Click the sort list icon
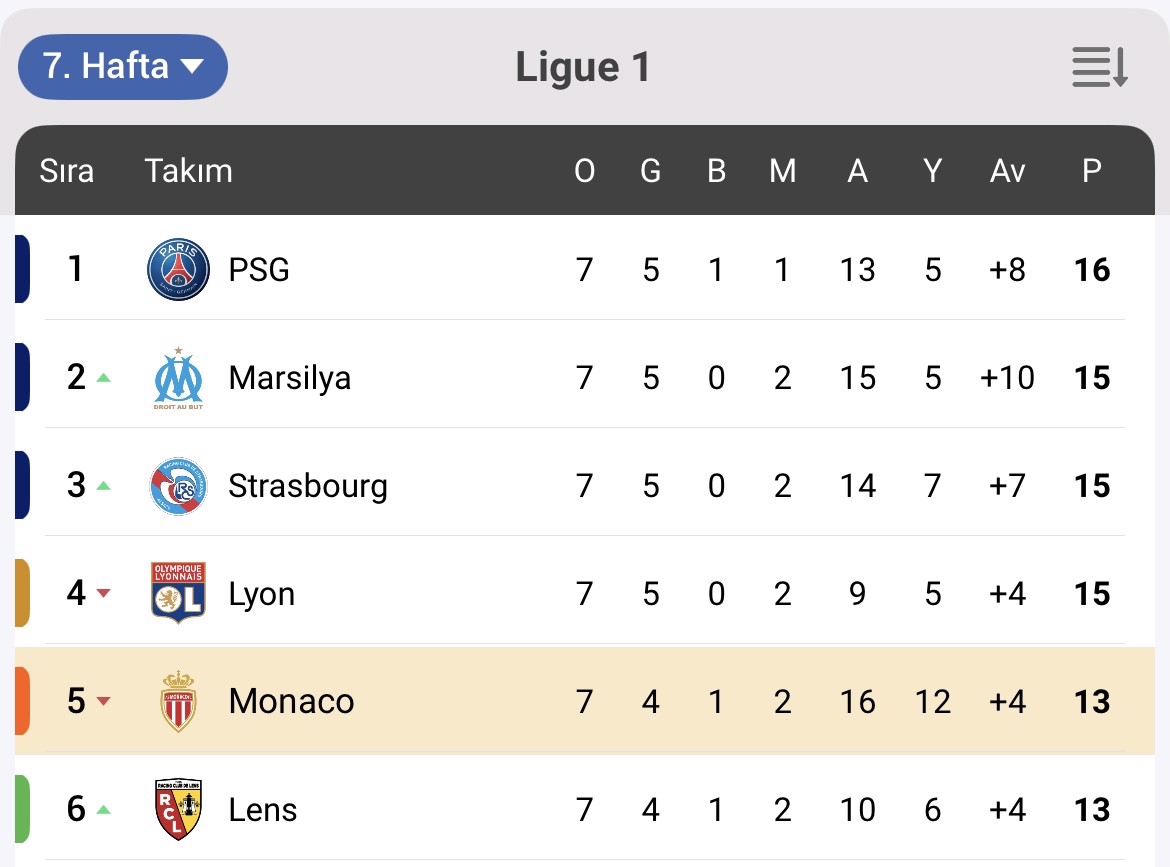Viewport: 1170px width, 867px height. tap(1100, 67)
